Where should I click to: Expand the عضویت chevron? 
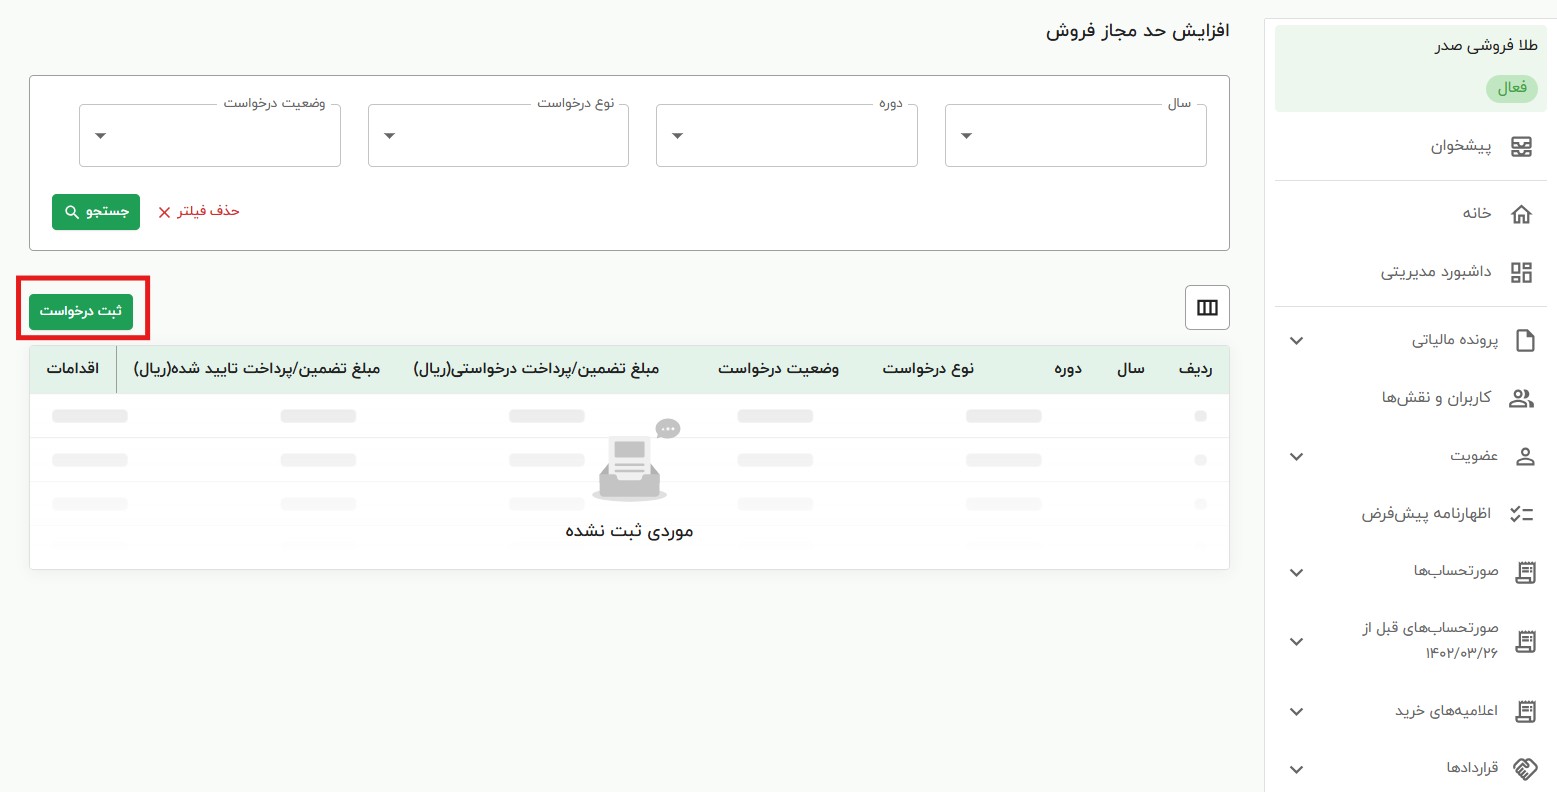coord(1296,457)
